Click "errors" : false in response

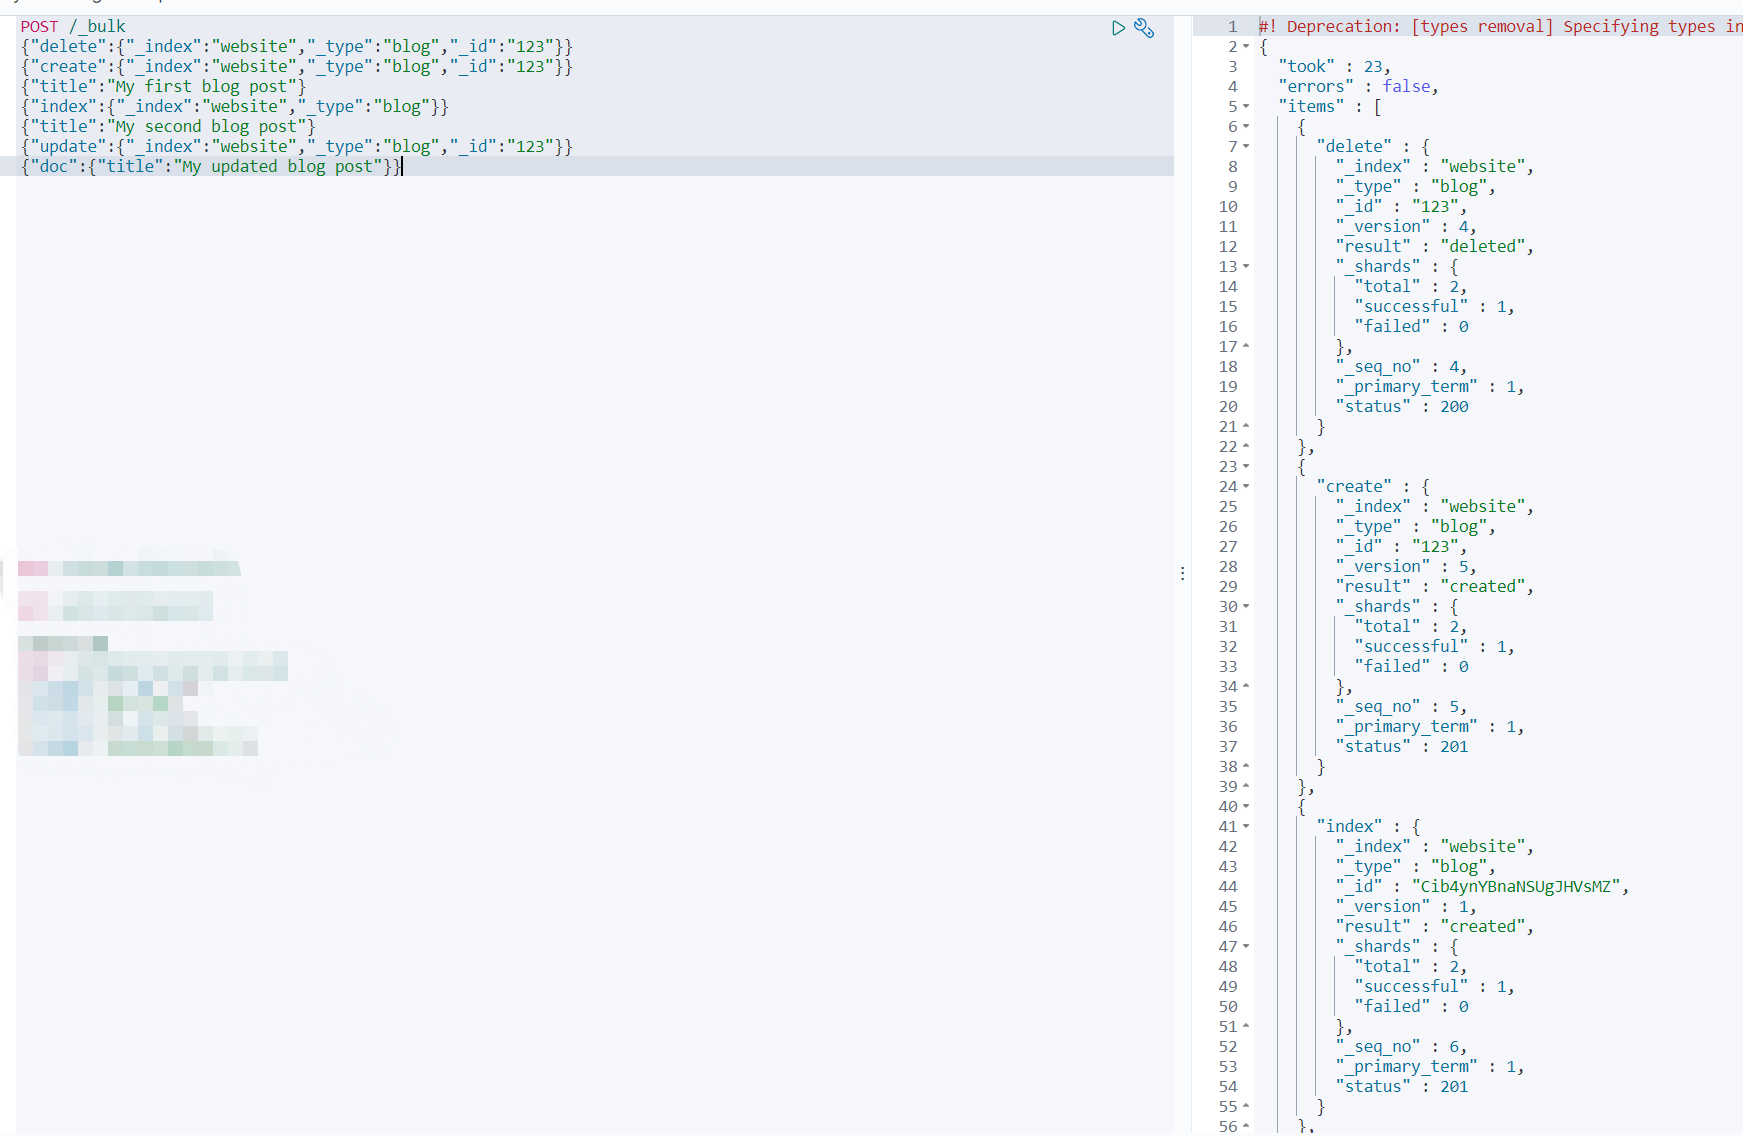[1358, 86]
